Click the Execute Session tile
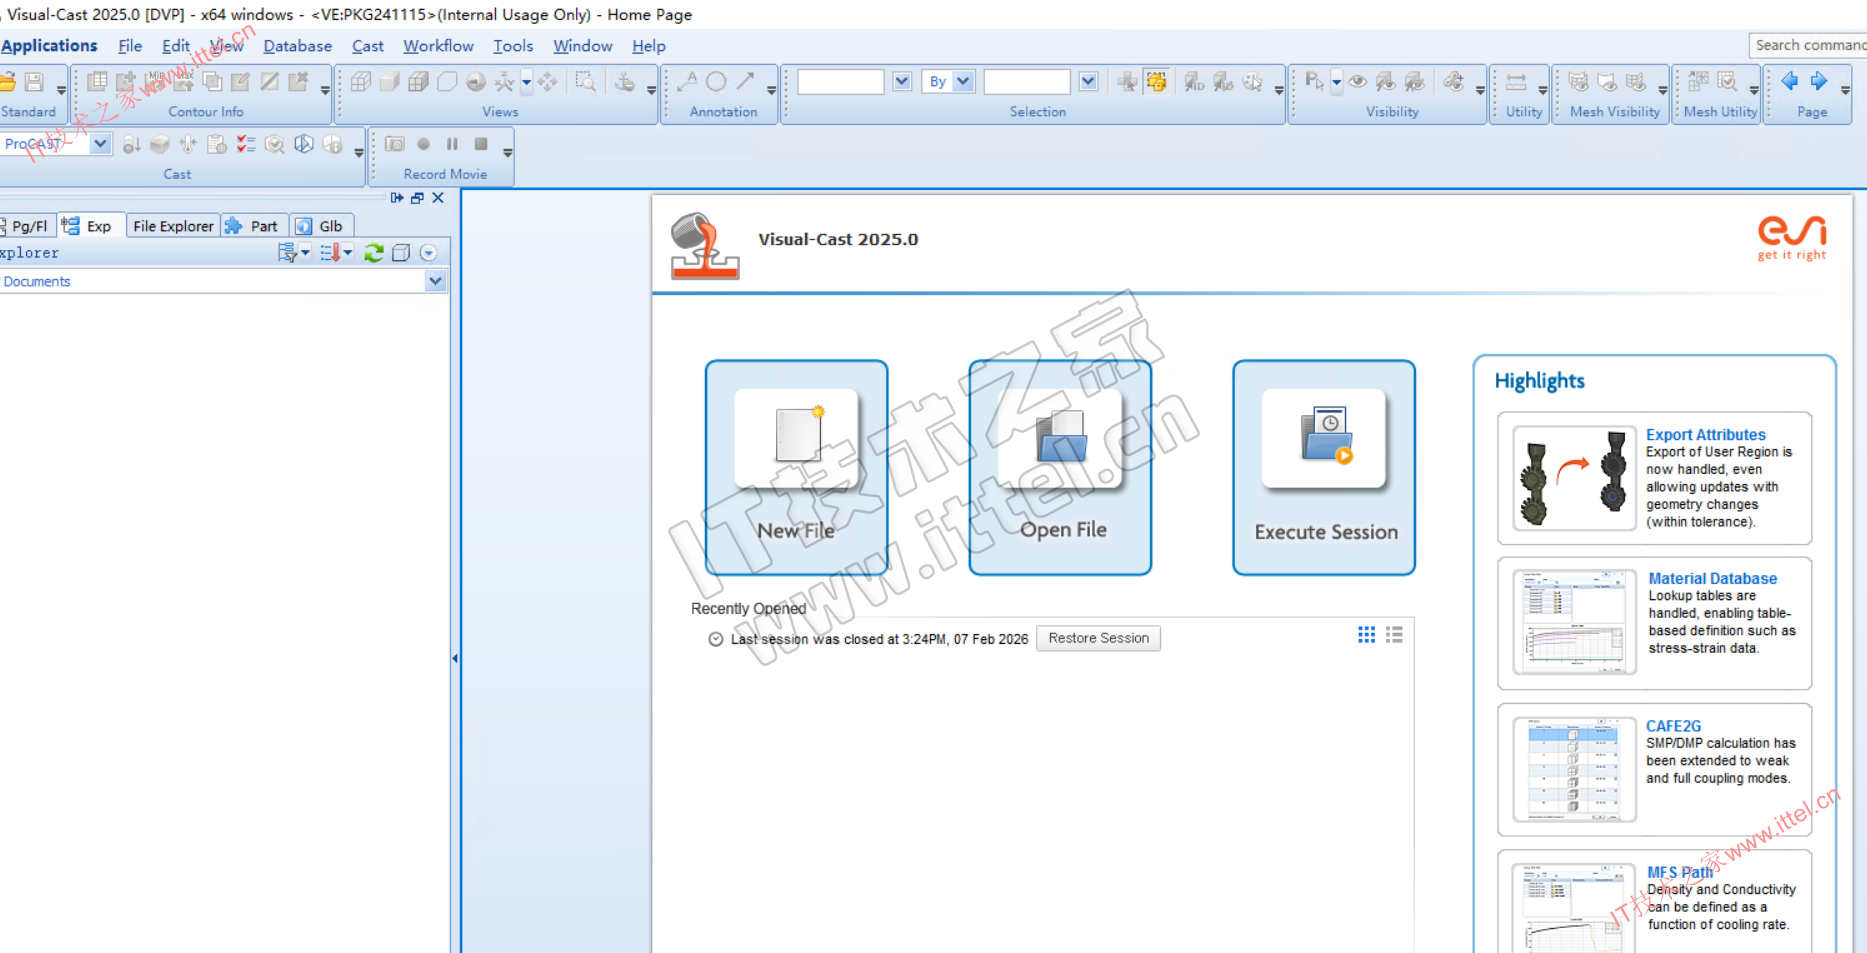The image size is (1867, 953). tap(1324, 468)
